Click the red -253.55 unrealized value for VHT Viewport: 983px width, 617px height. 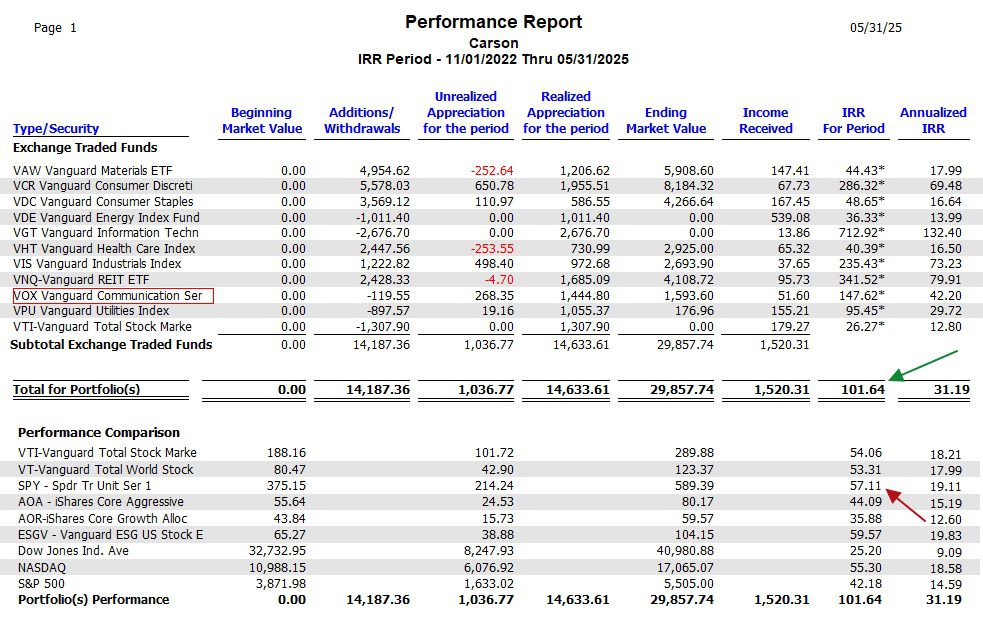tap(492, 248)
